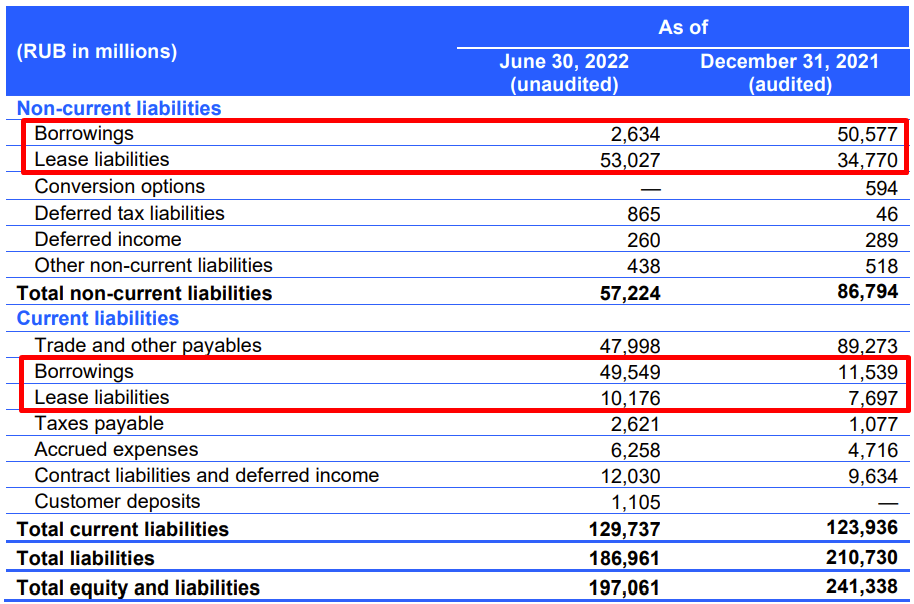Select the Lease liabilities value 34,770
Viewport: 914px width, 604px height.
coord(867,160)
